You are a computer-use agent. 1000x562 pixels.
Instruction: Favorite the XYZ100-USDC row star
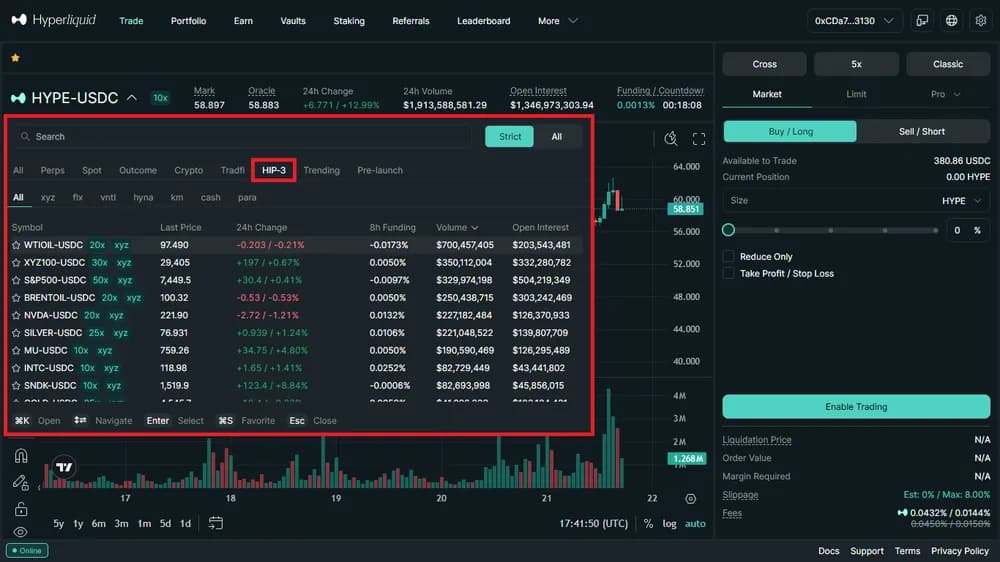coord(16,263)
